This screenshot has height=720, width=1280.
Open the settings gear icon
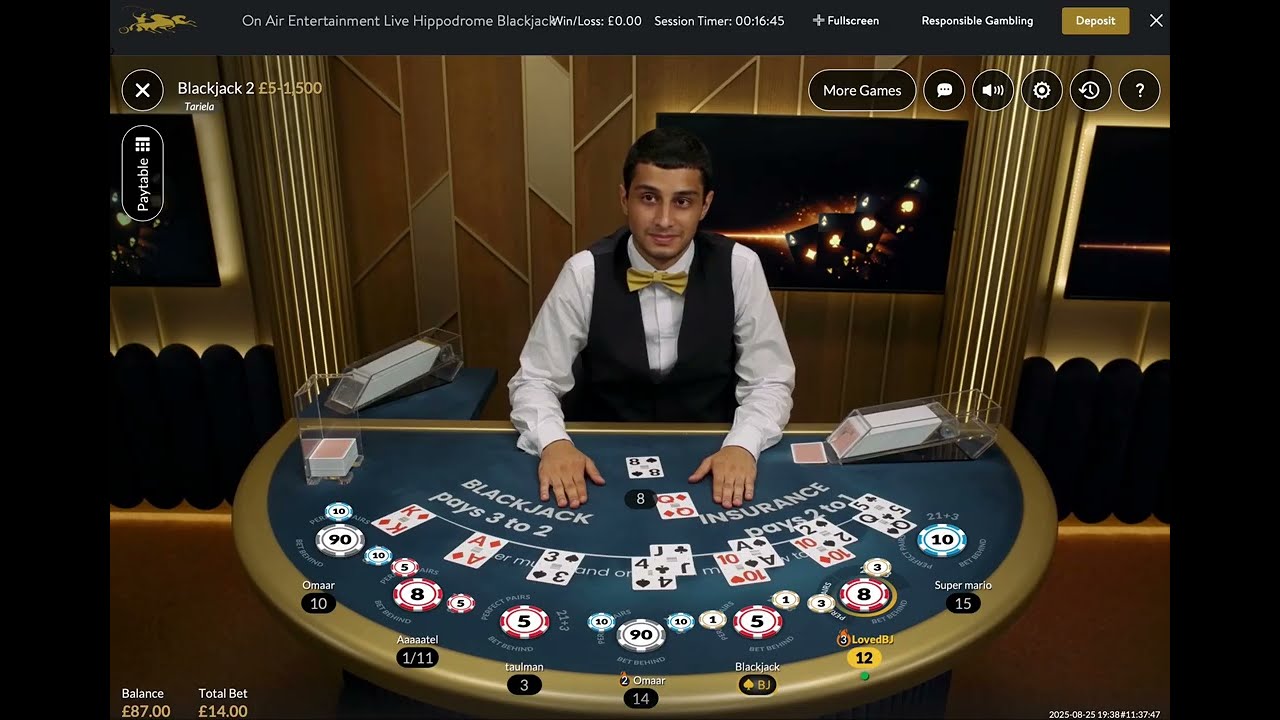[1042, 90]
